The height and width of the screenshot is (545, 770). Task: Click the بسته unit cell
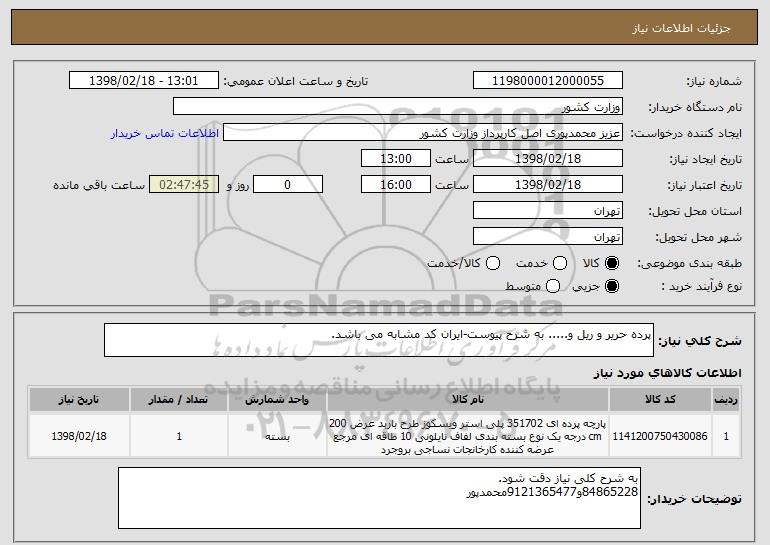coord(277,436)
